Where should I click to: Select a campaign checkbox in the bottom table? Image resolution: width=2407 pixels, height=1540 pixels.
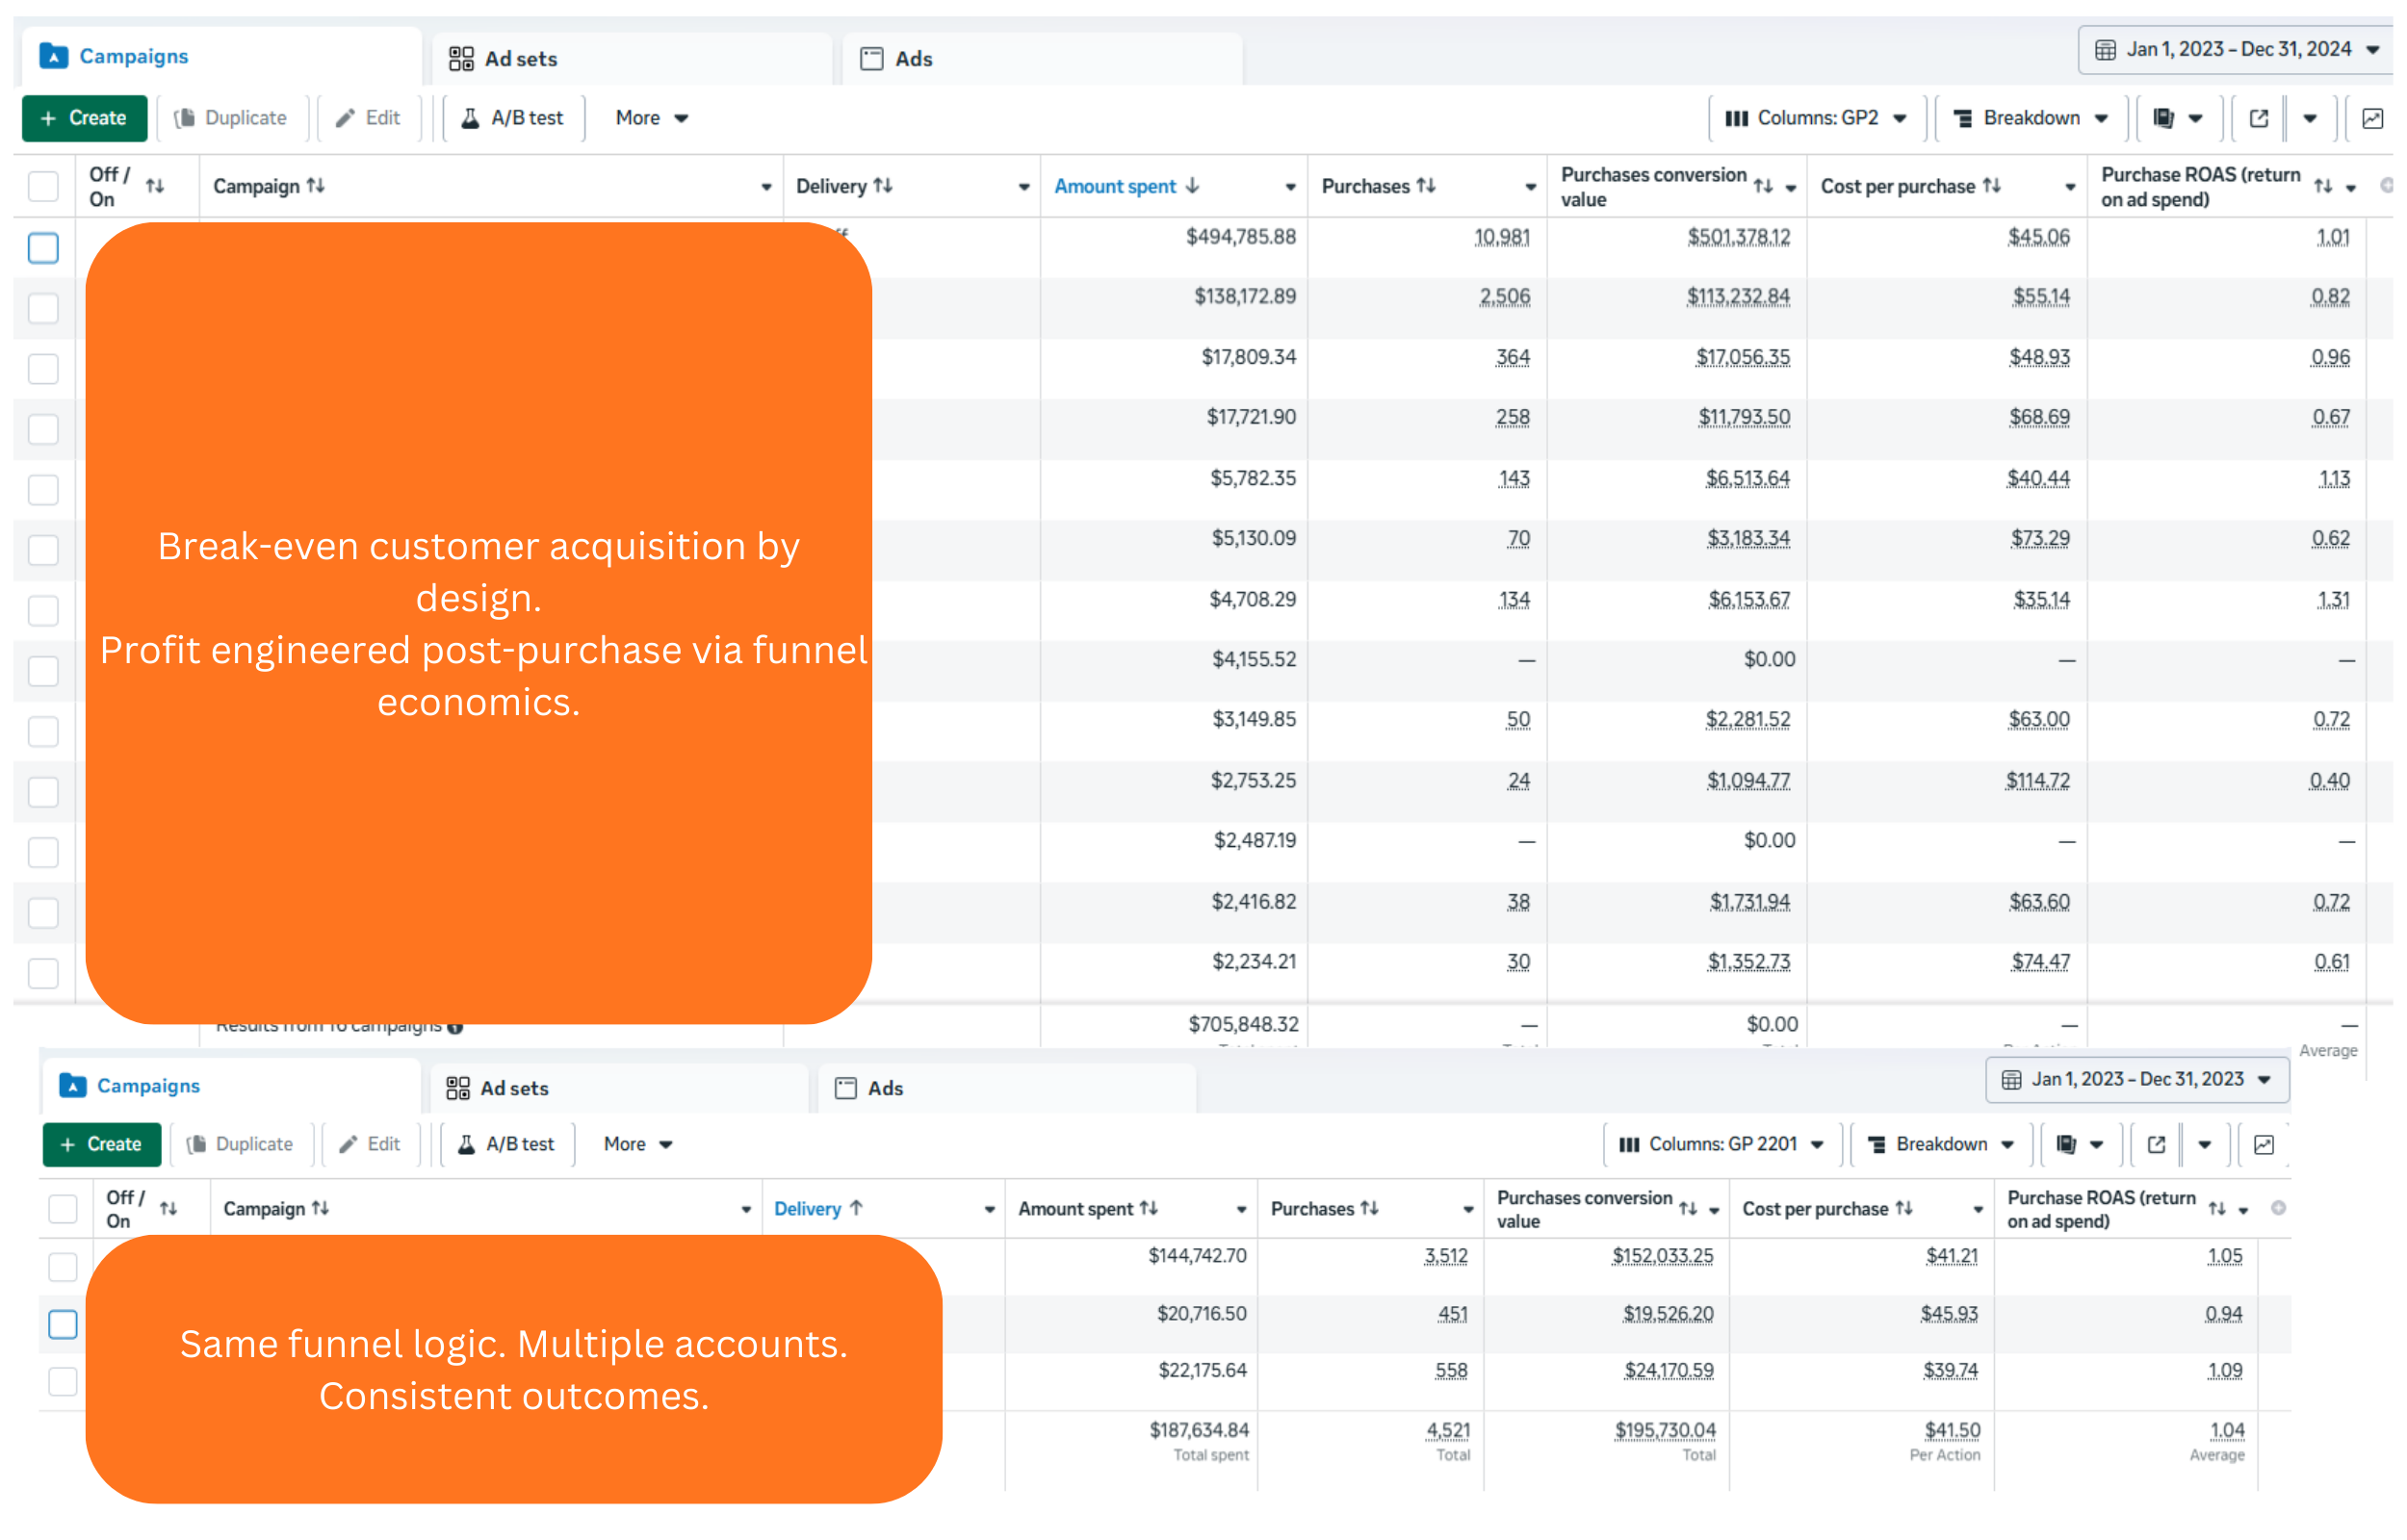pyautogui.click(x=62, y=1323)
